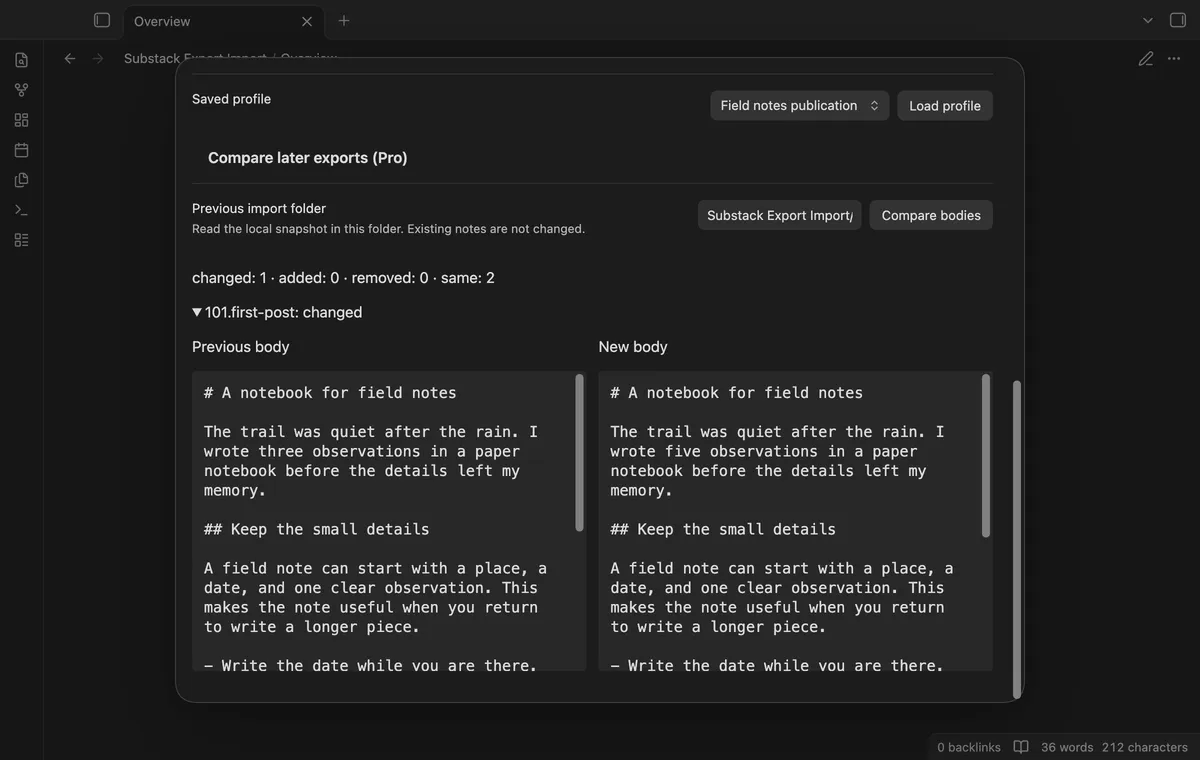
Task: Open graph view icon
Action: point(21,90)
